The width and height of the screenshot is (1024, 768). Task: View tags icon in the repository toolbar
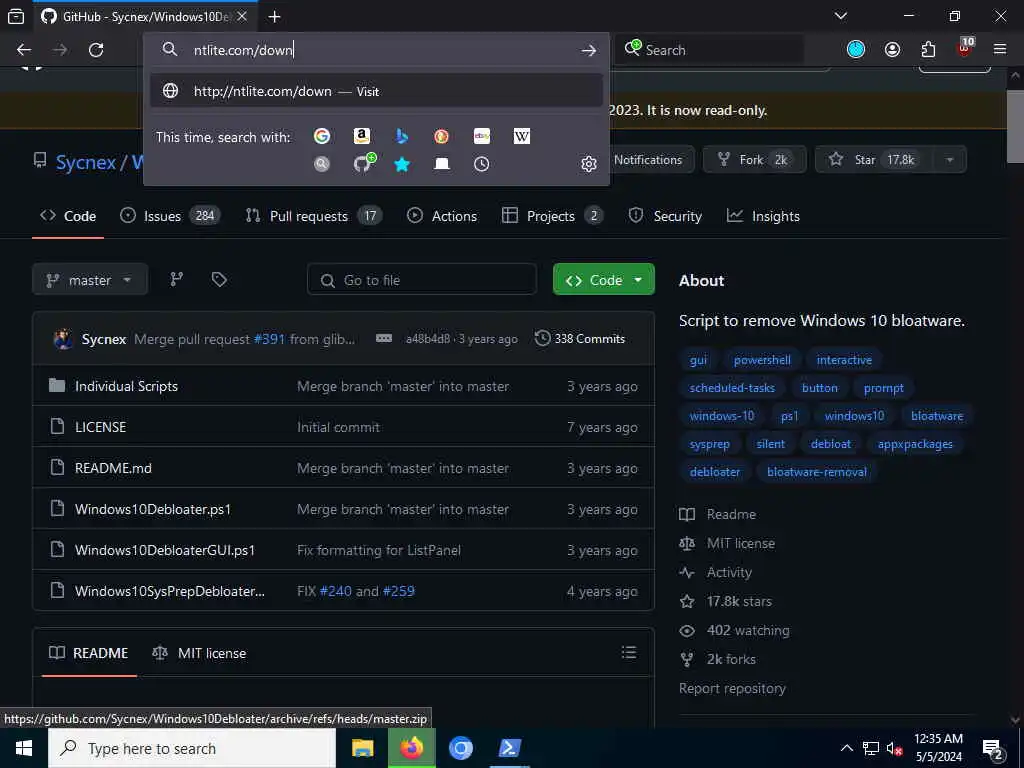(219, 280)
